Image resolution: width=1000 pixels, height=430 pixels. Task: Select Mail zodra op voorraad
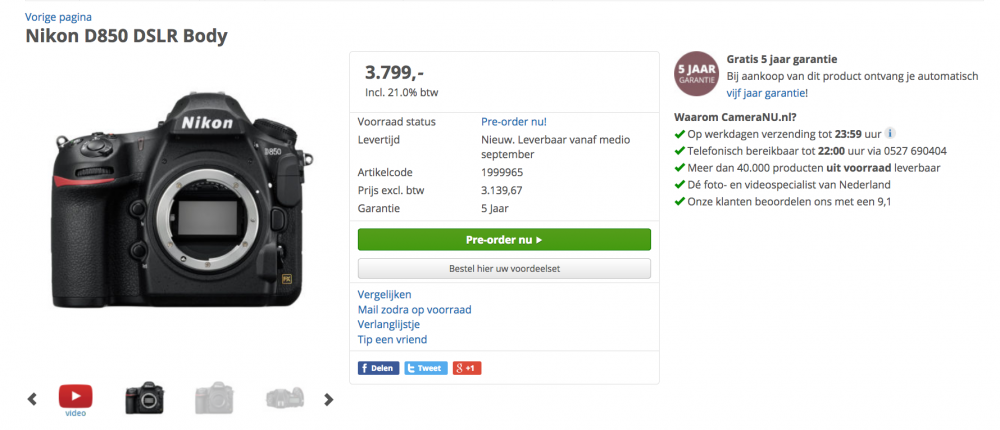click(x=415, y=309)
